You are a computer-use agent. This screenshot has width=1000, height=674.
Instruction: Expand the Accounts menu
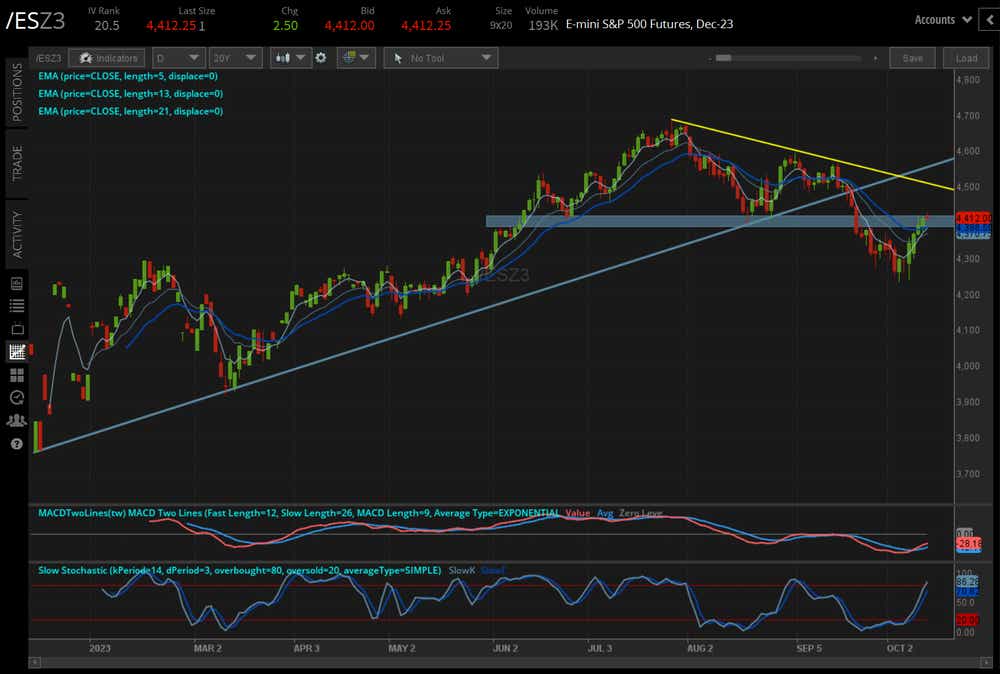coord(943,19)
